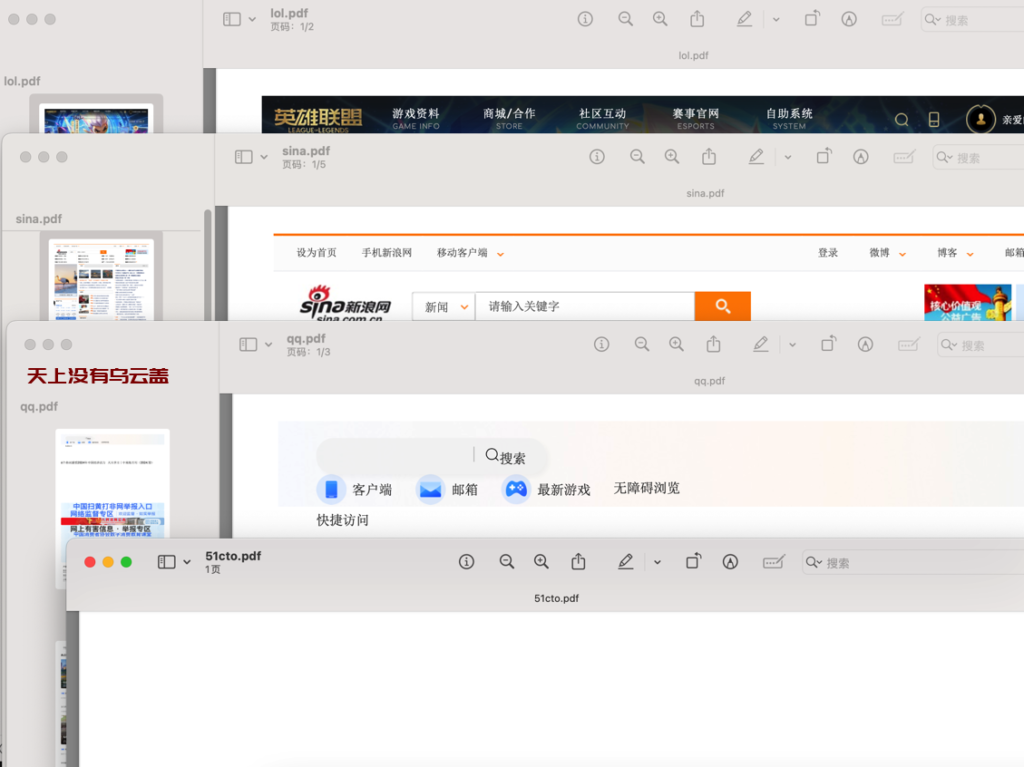
Task: Open sidebar view menu in 51cto.pdf window
Action: tap(187, 562)
